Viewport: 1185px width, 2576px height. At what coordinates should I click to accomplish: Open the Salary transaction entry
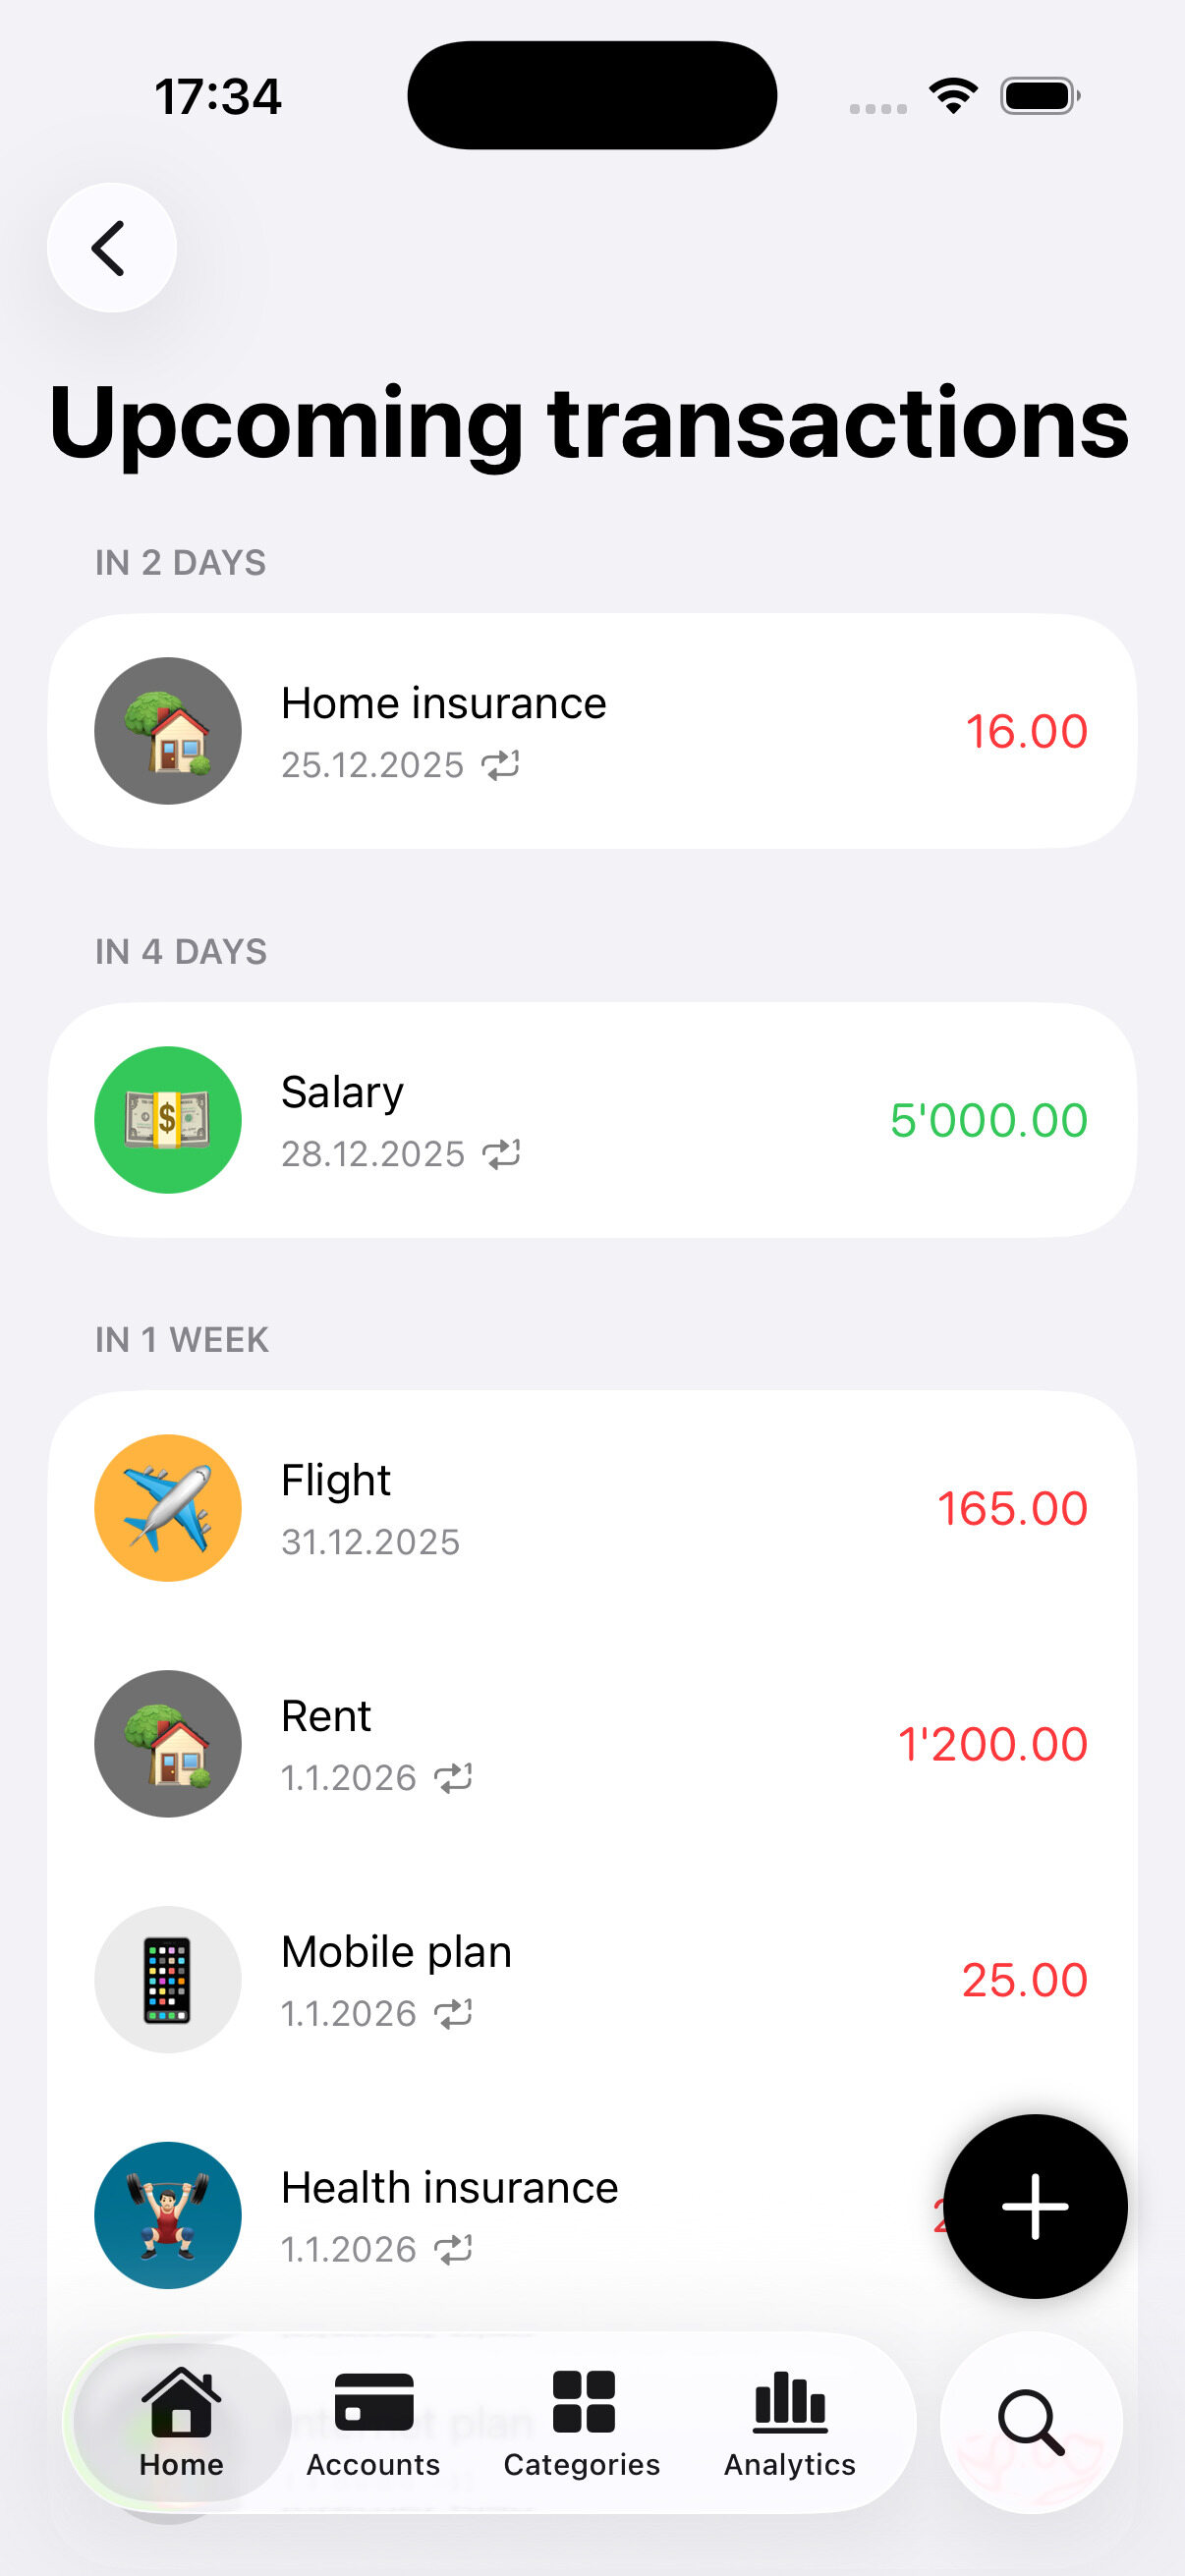pyautogui.click(x=343, y=1092)
